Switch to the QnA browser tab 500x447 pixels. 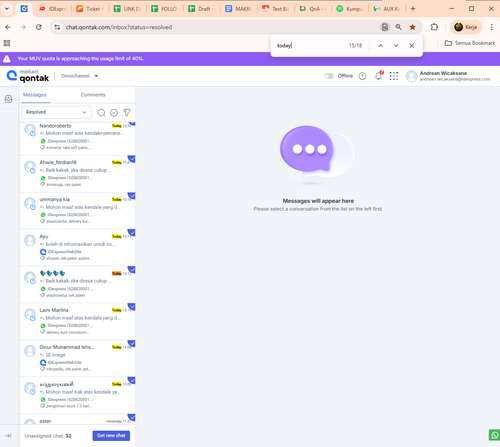[x=313, y=9]
